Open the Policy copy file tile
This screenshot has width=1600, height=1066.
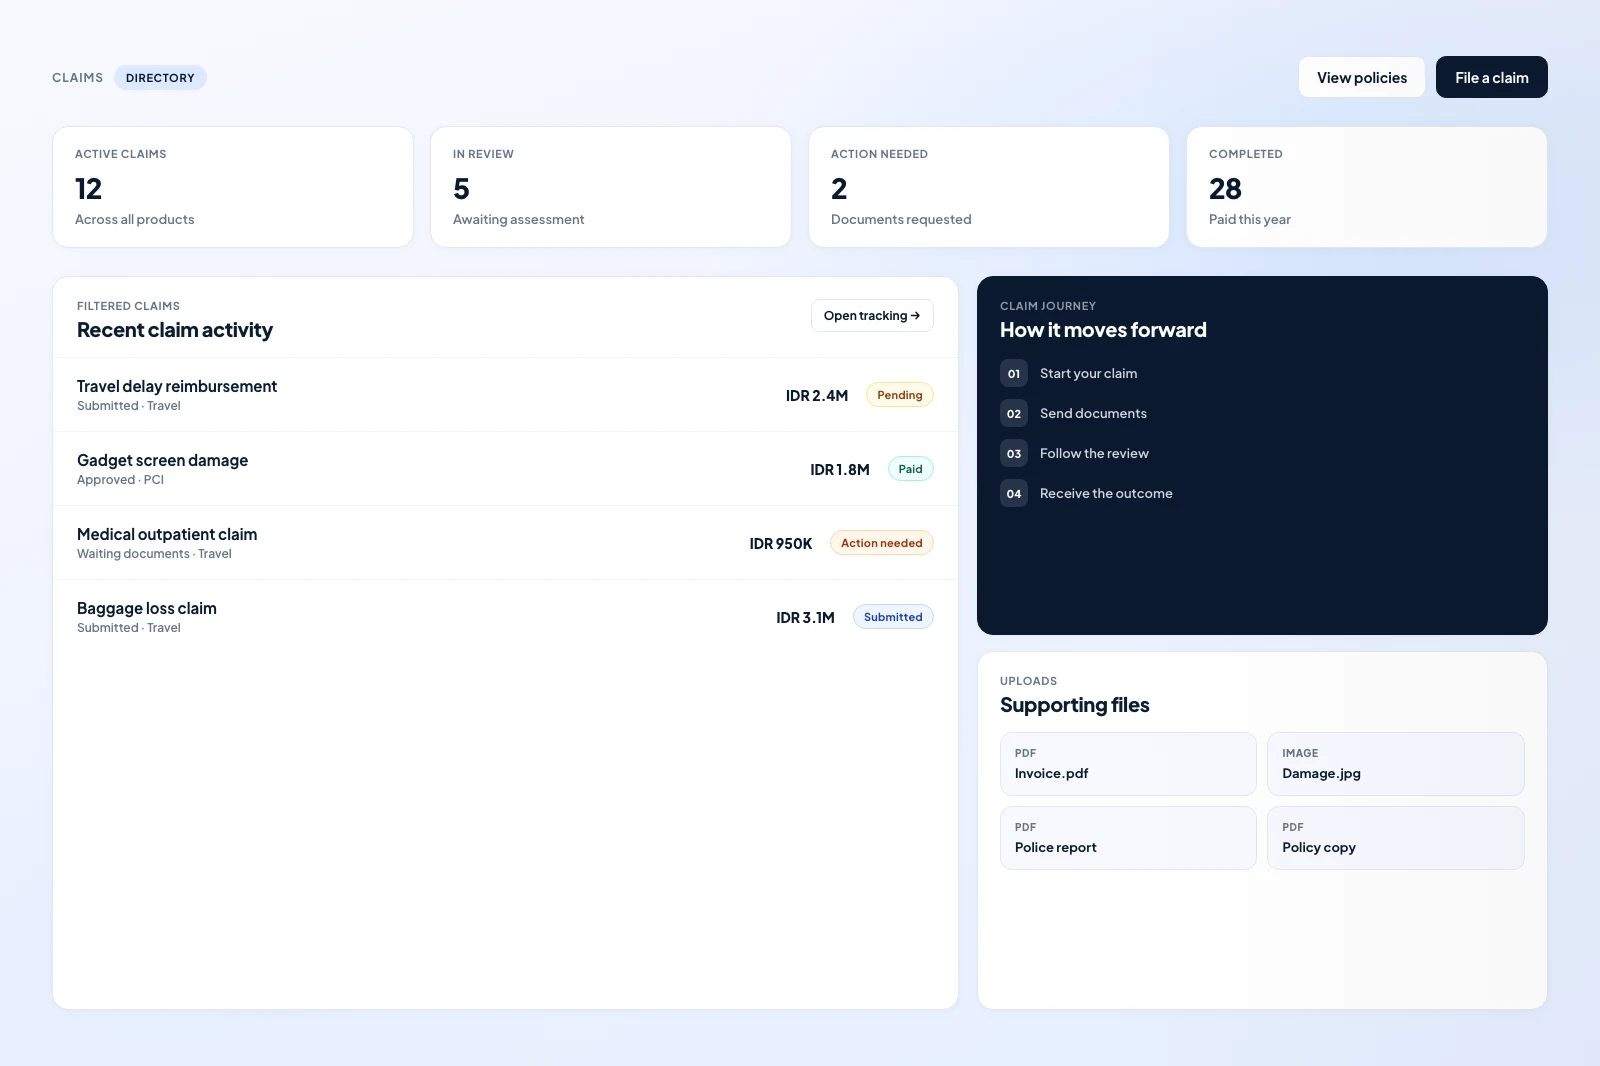[1395, 838]
